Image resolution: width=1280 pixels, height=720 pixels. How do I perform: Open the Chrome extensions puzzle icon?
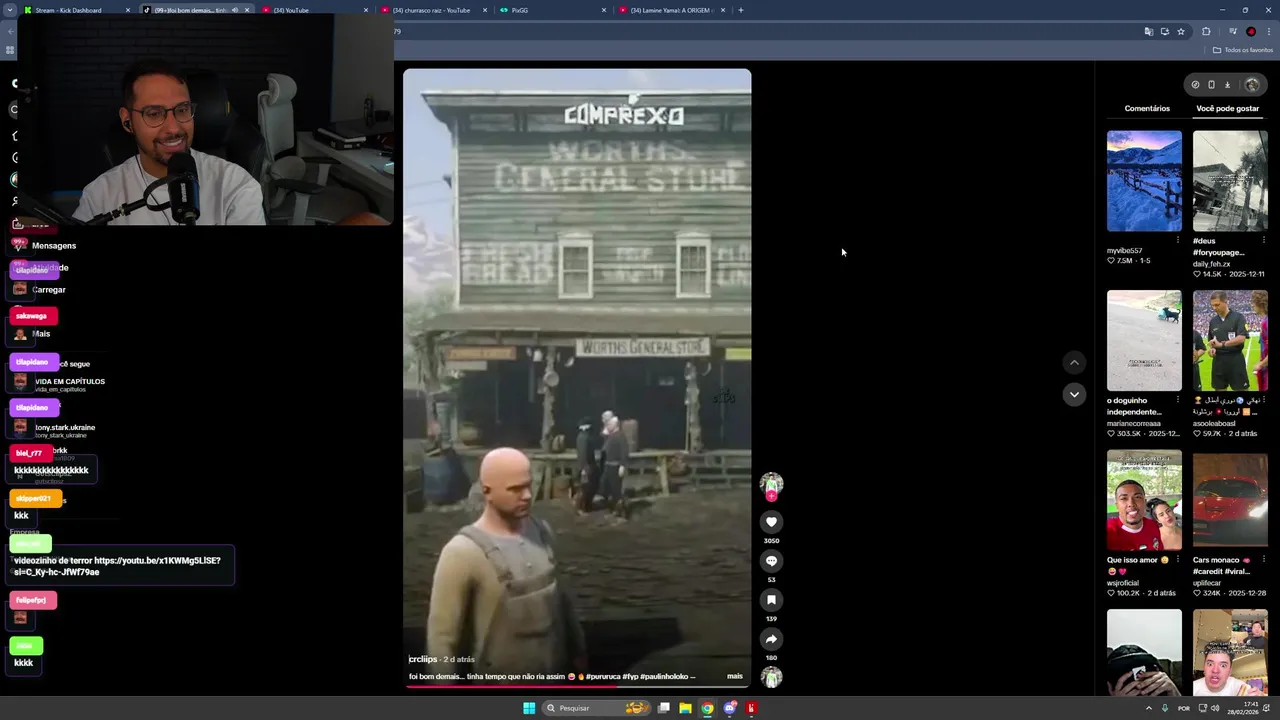click(x=1206, y=32)
